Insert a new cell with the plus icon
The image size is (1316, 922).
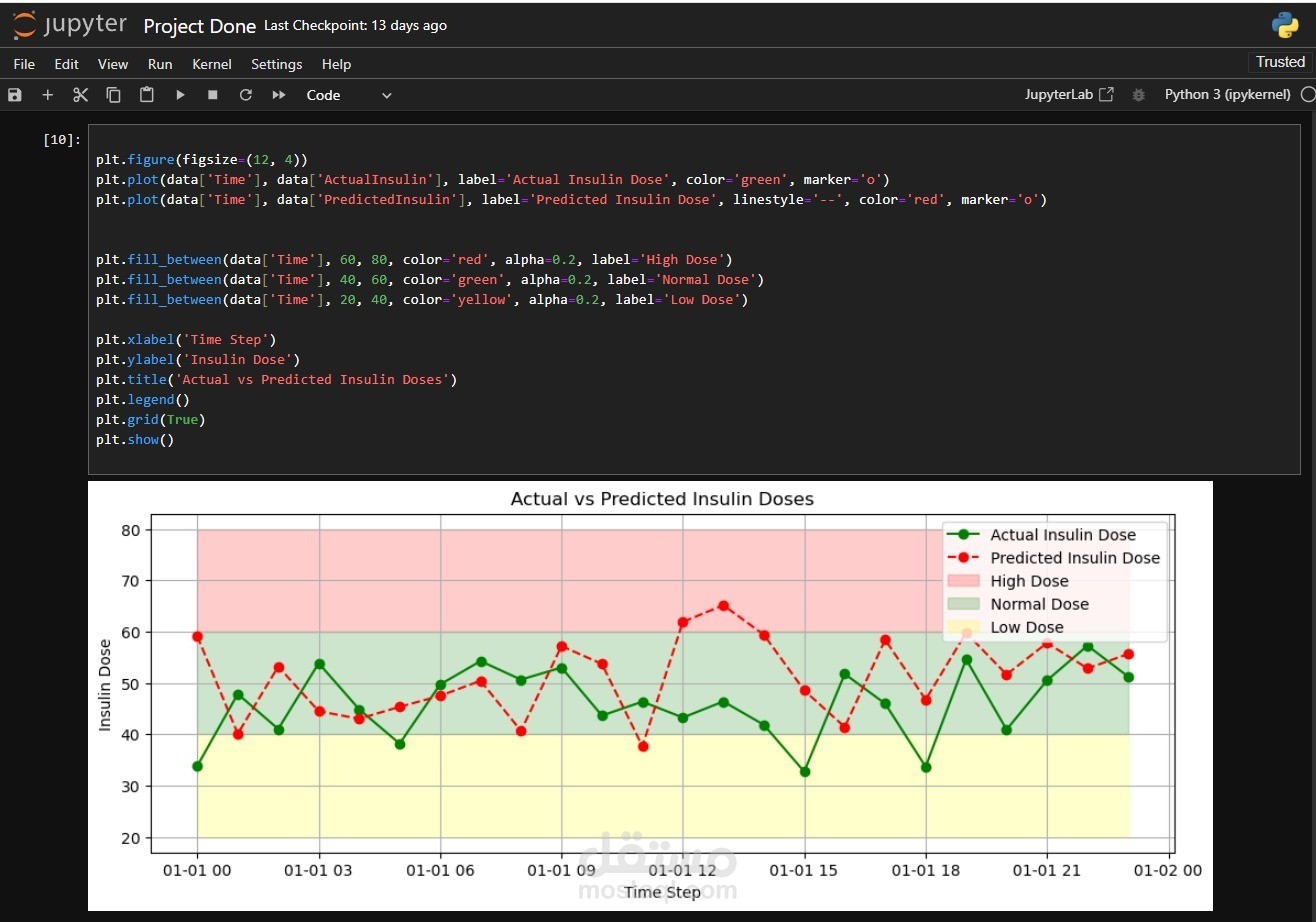tap(47, 94)
